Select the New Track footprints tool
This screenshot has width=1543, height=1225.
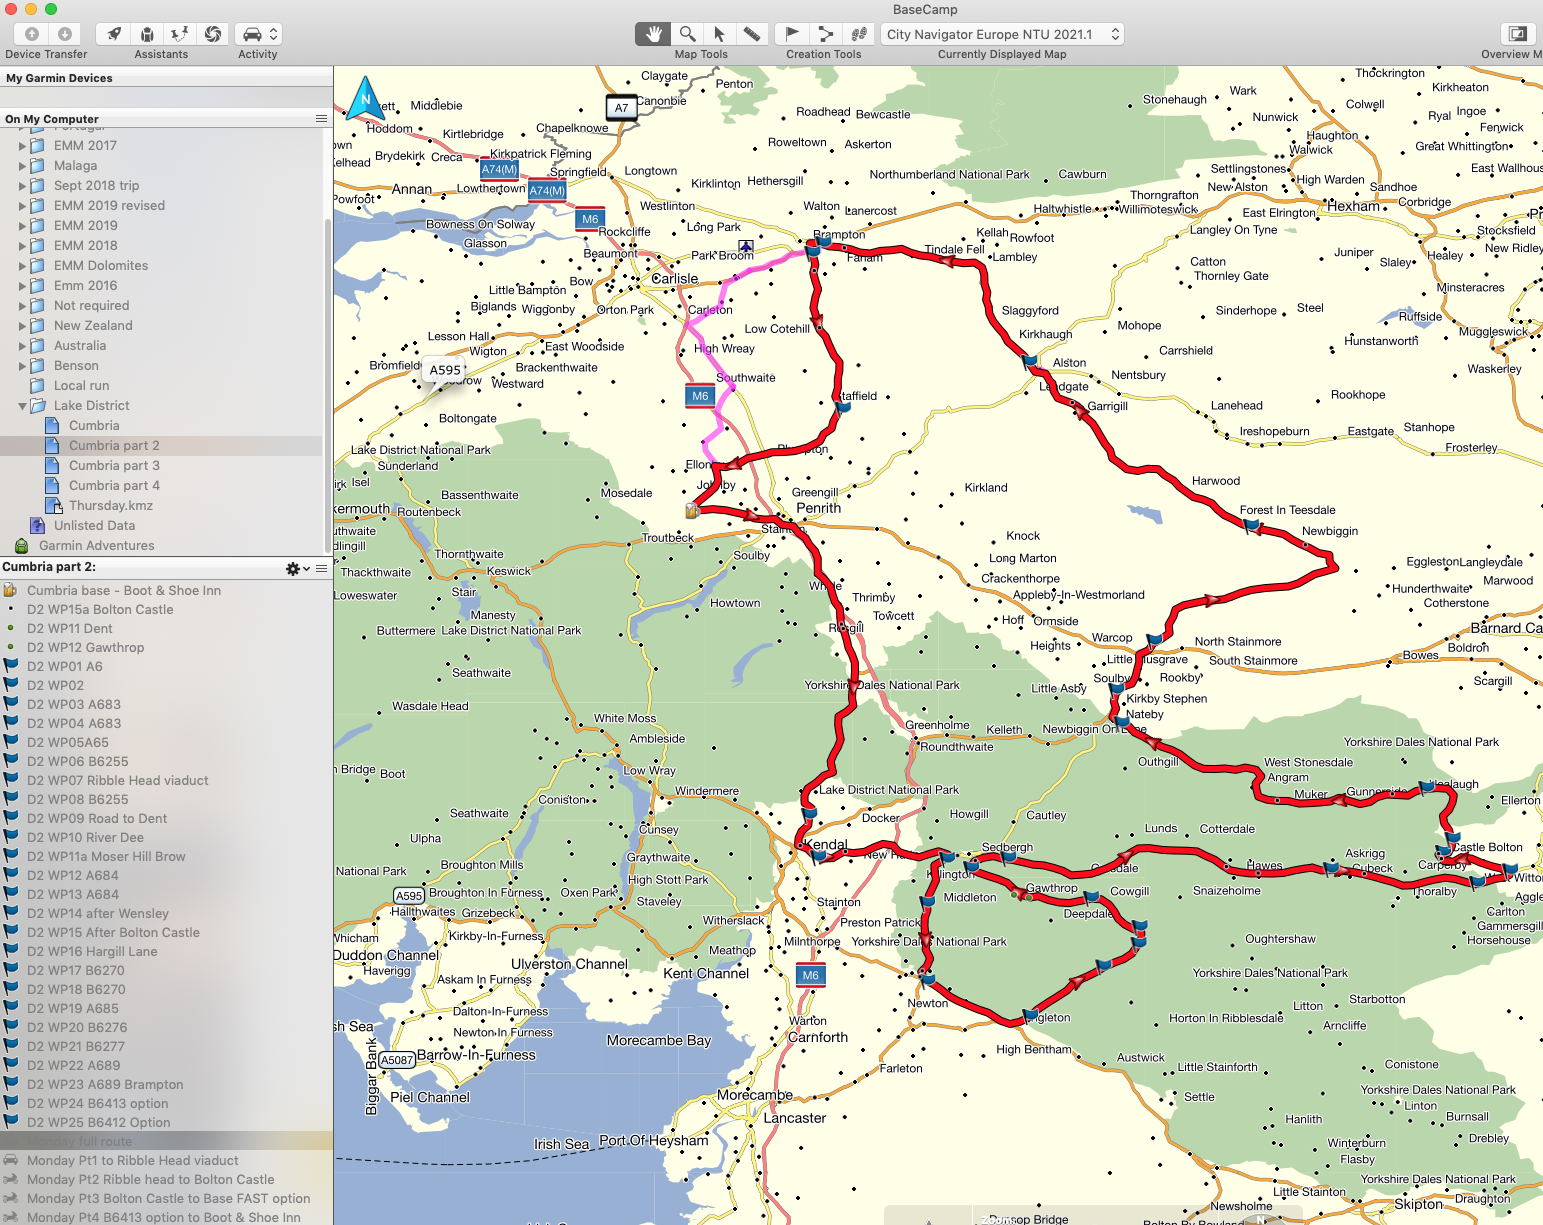[858, 34]
